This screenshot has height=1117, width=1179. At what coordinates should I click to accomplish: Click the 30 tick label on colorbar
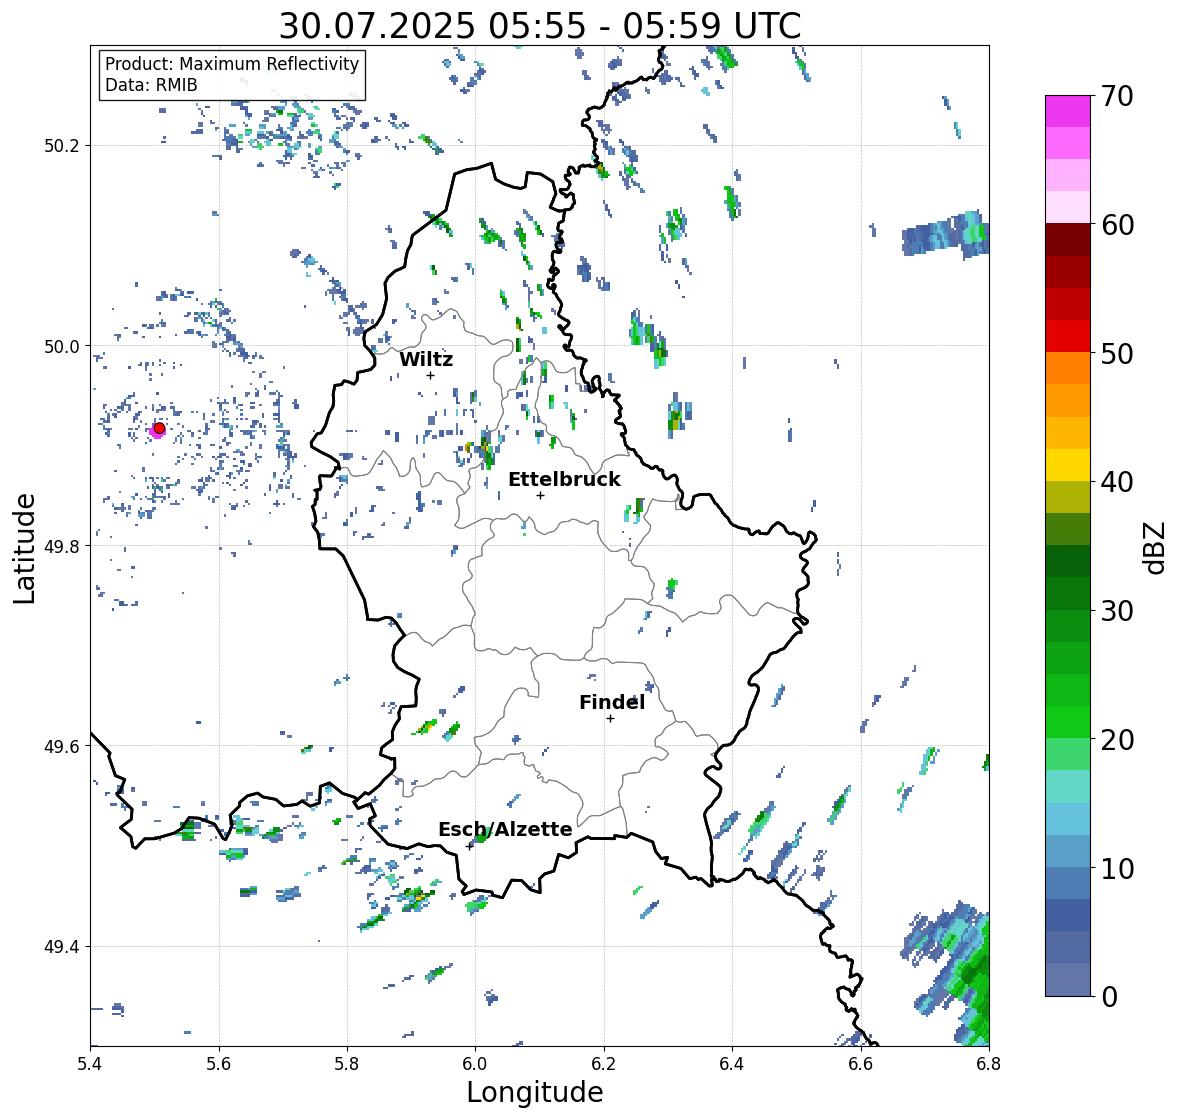(x=1117, y=611)
